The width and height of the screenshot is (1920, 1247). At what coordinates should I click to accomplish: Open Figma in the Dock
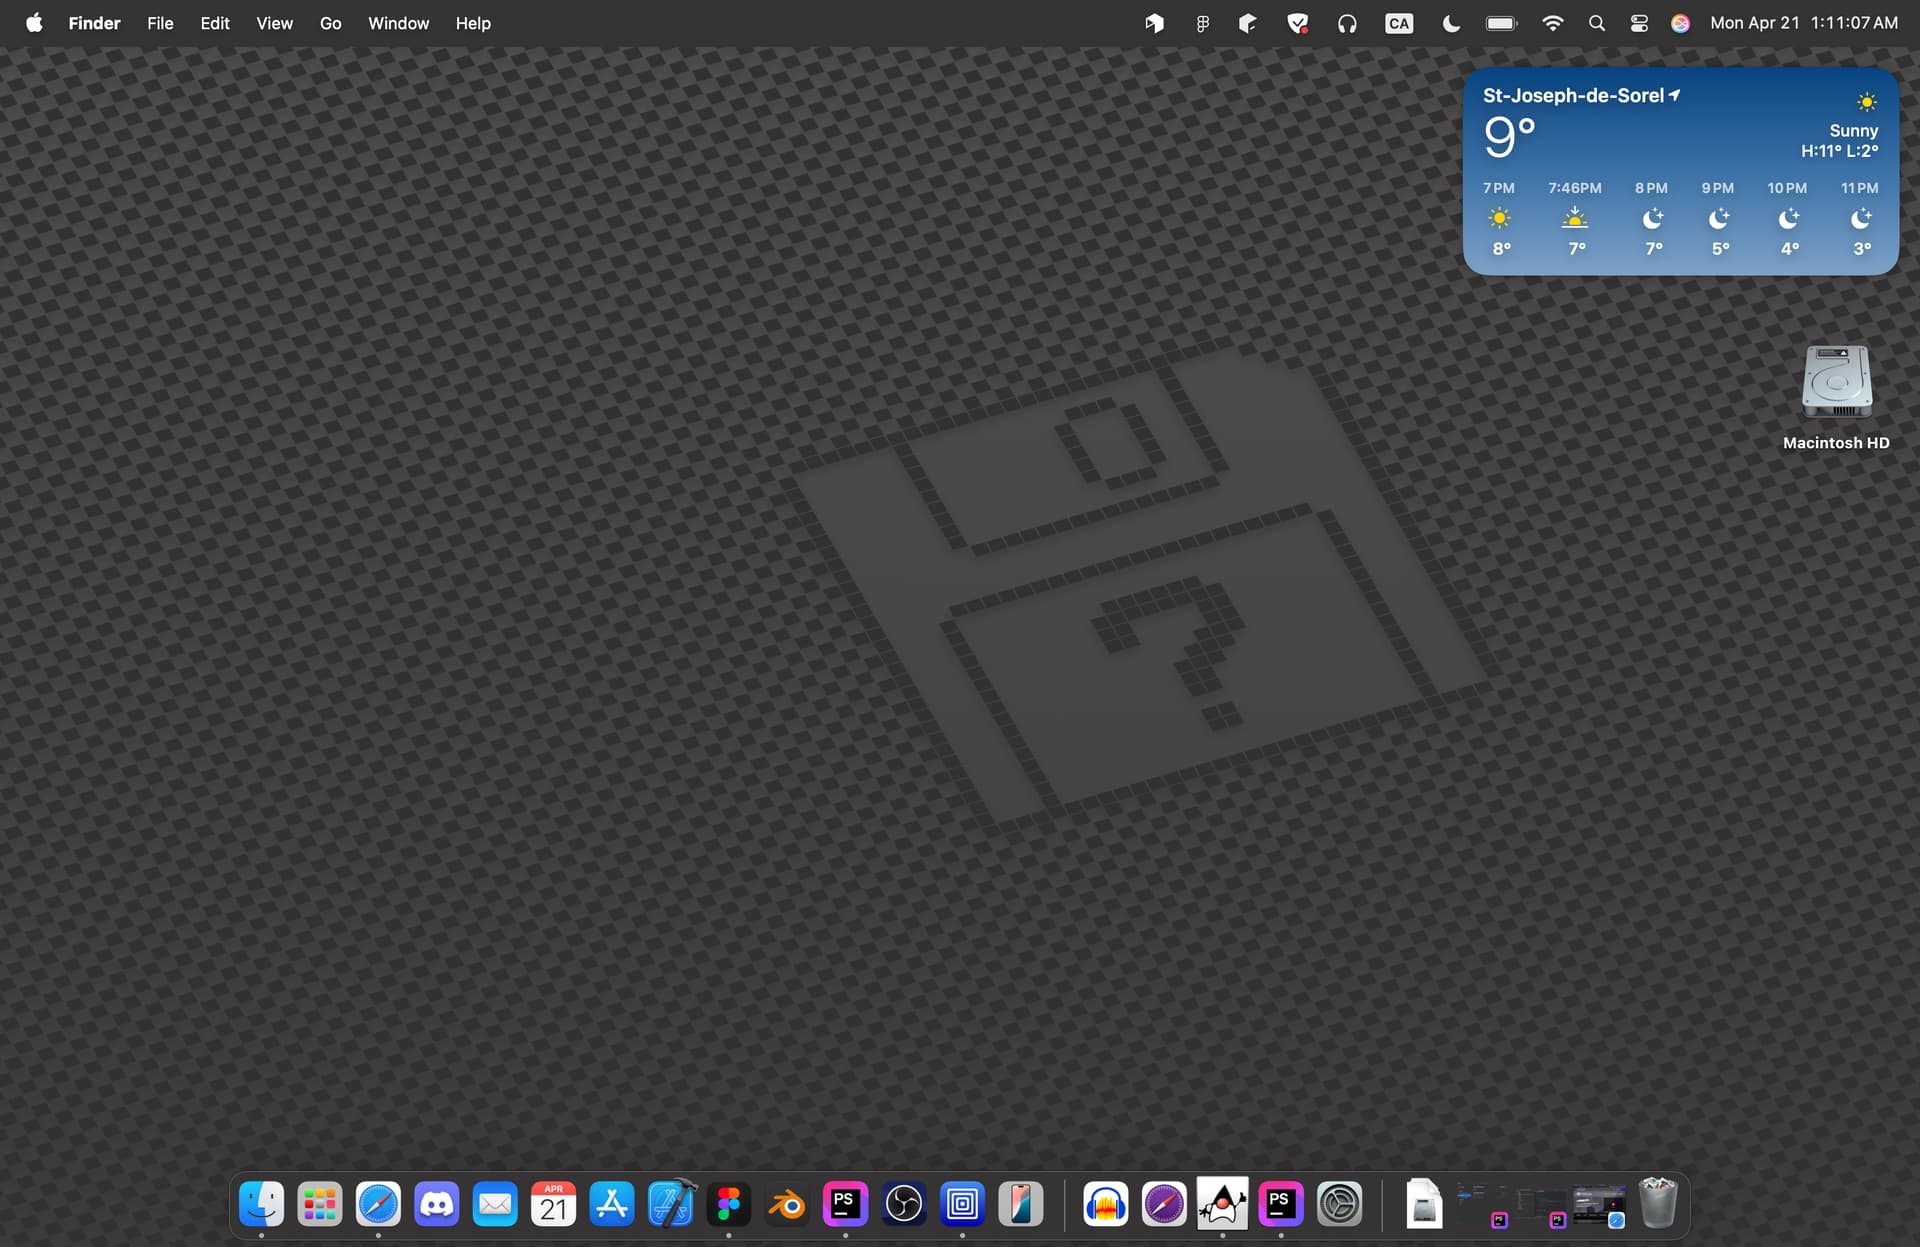pos(729,1204)
